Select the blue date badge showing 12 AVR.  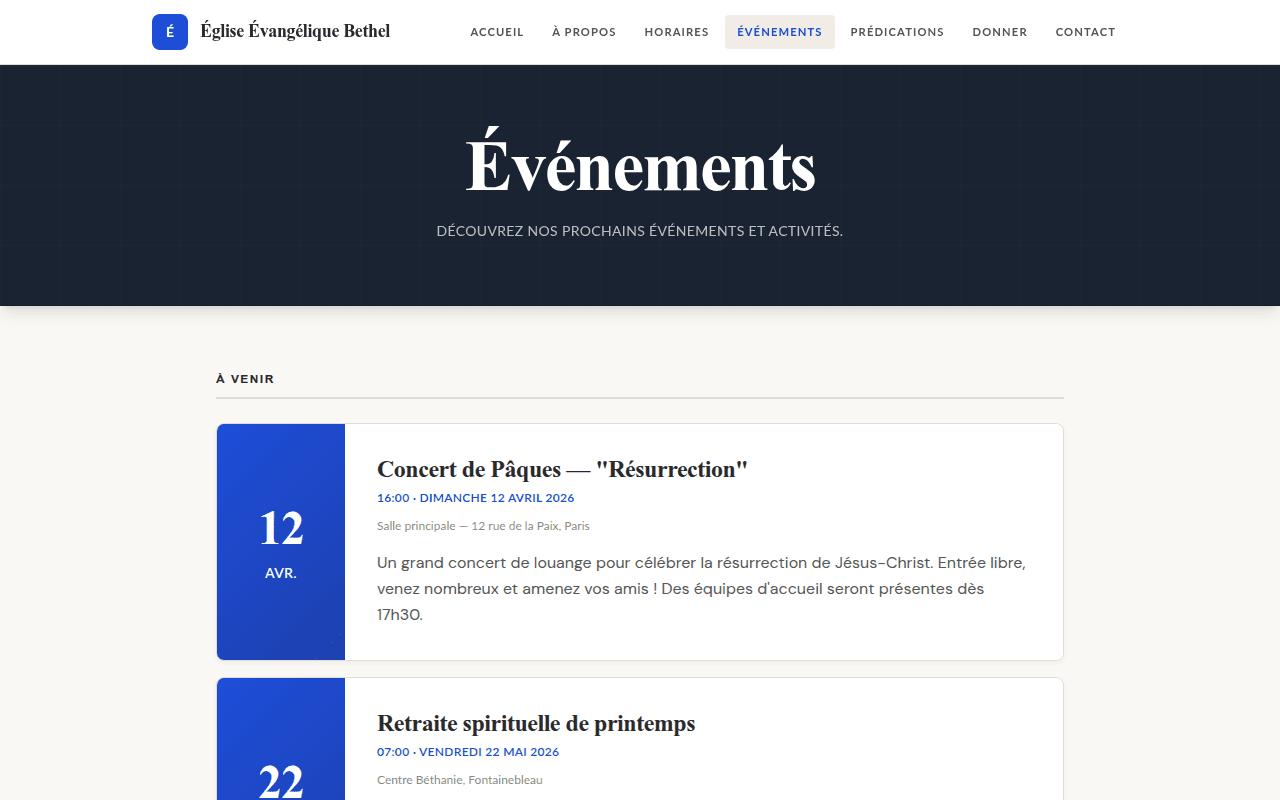point(281,541)
